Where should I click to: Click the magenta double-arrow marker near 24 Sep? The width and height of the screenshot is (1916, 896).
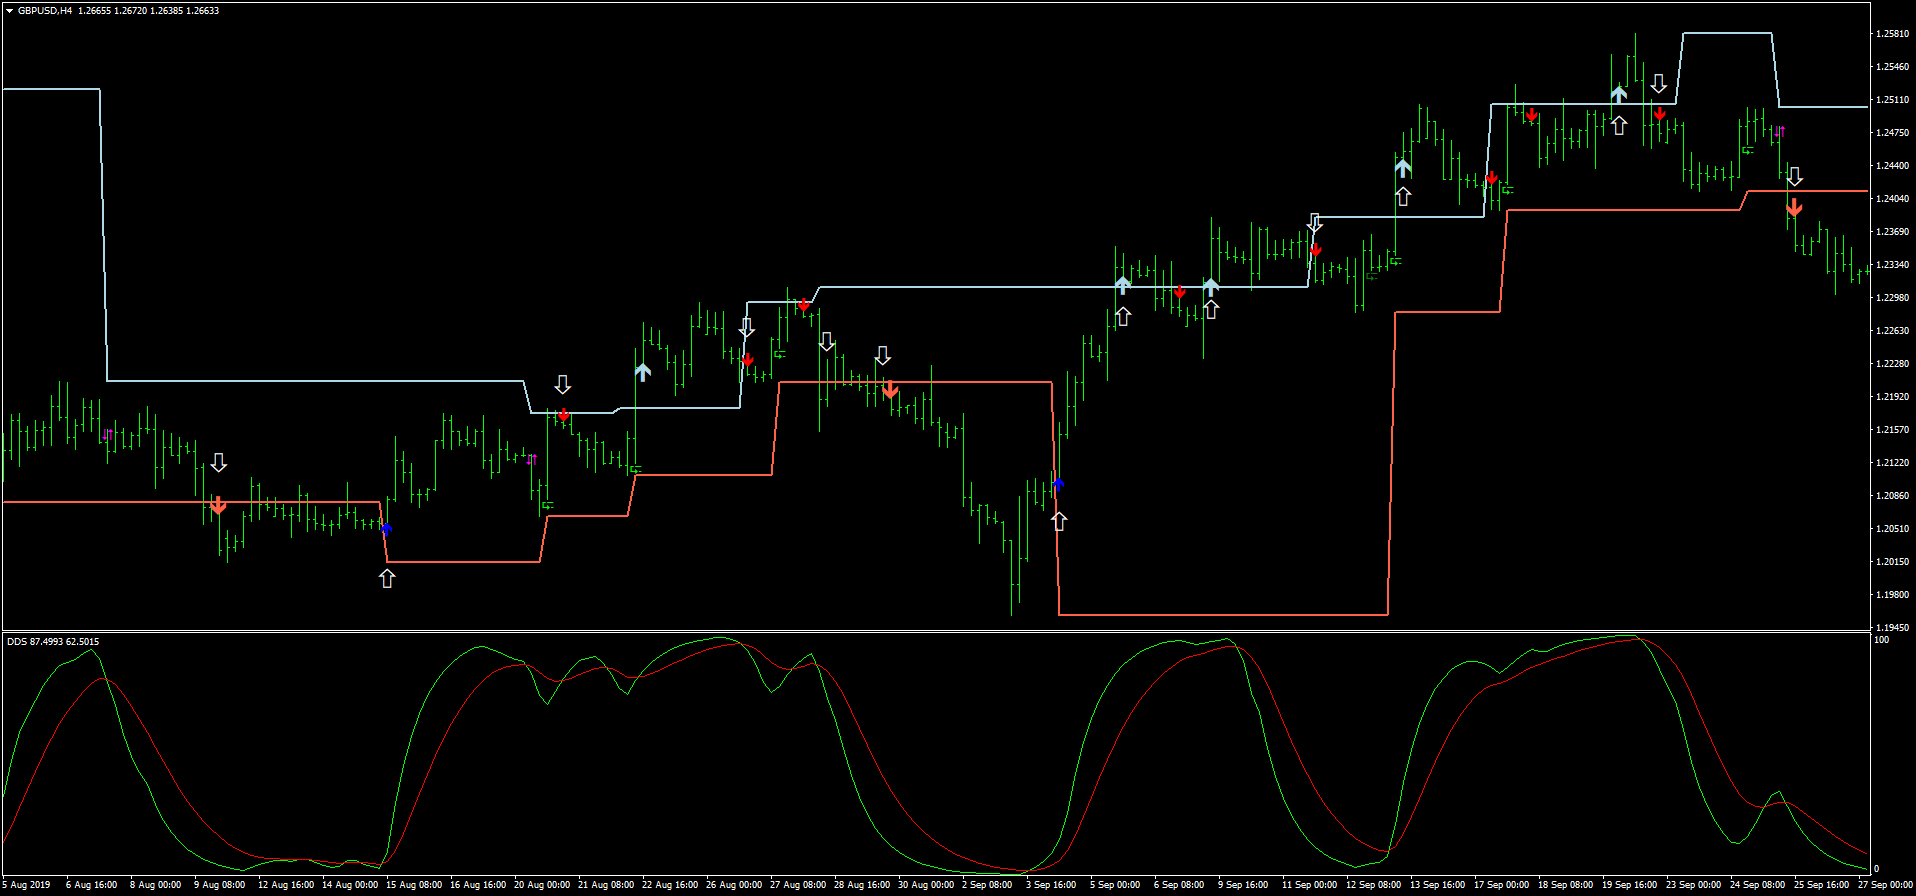point(1779,131)
